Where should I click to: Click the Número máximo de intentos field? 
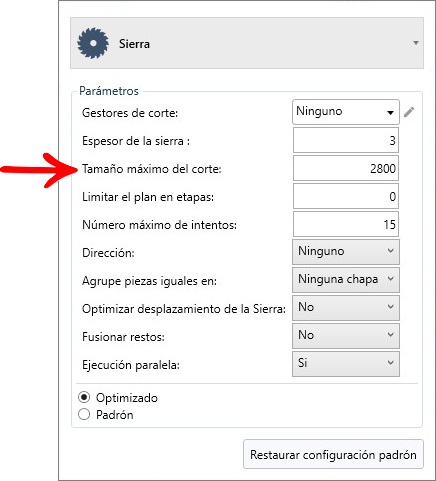346,224
